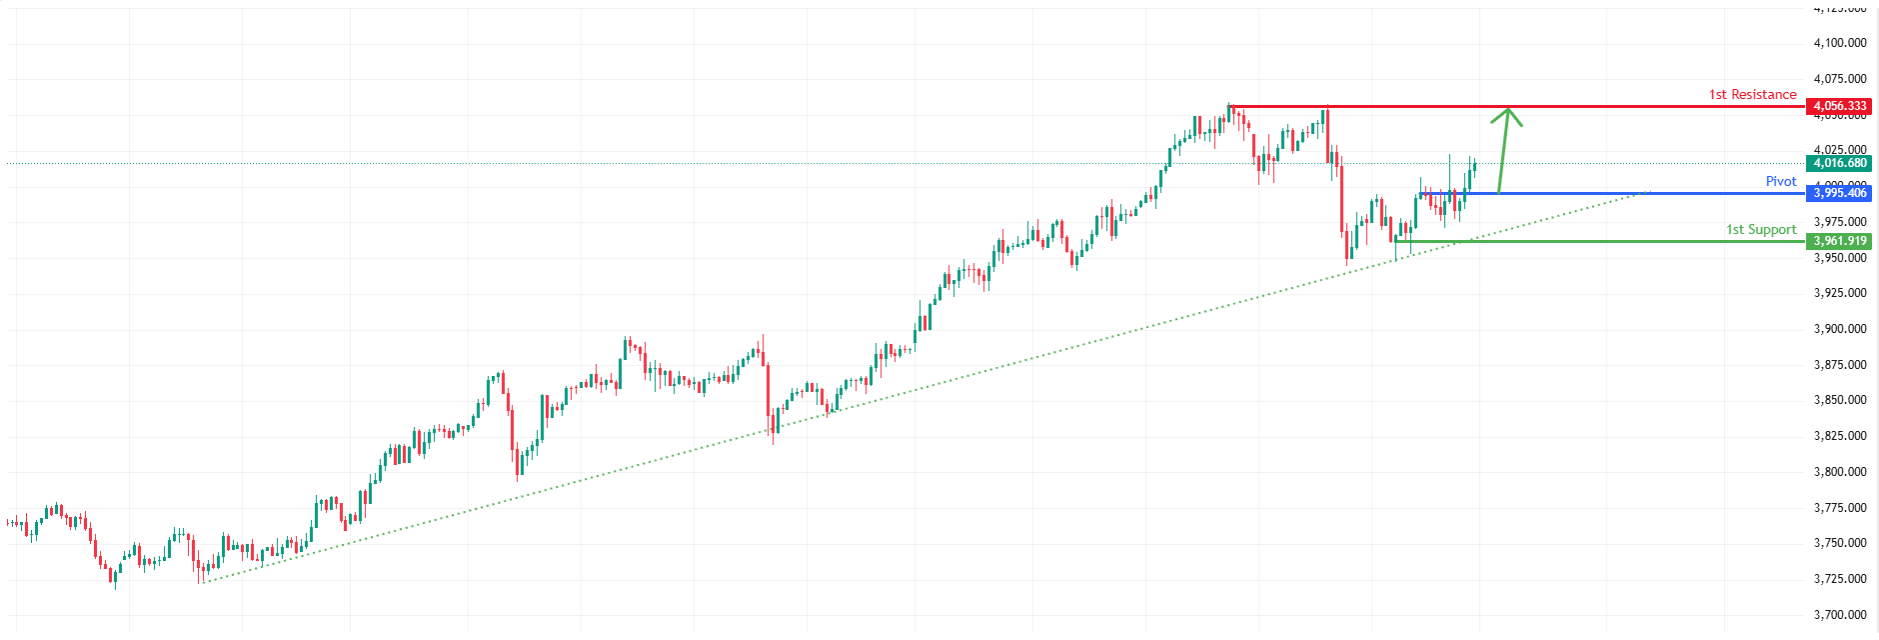1879x640 pixels.
Task: Click the 3,850.000 price axis label
Action: click(x=1839, y=400)
